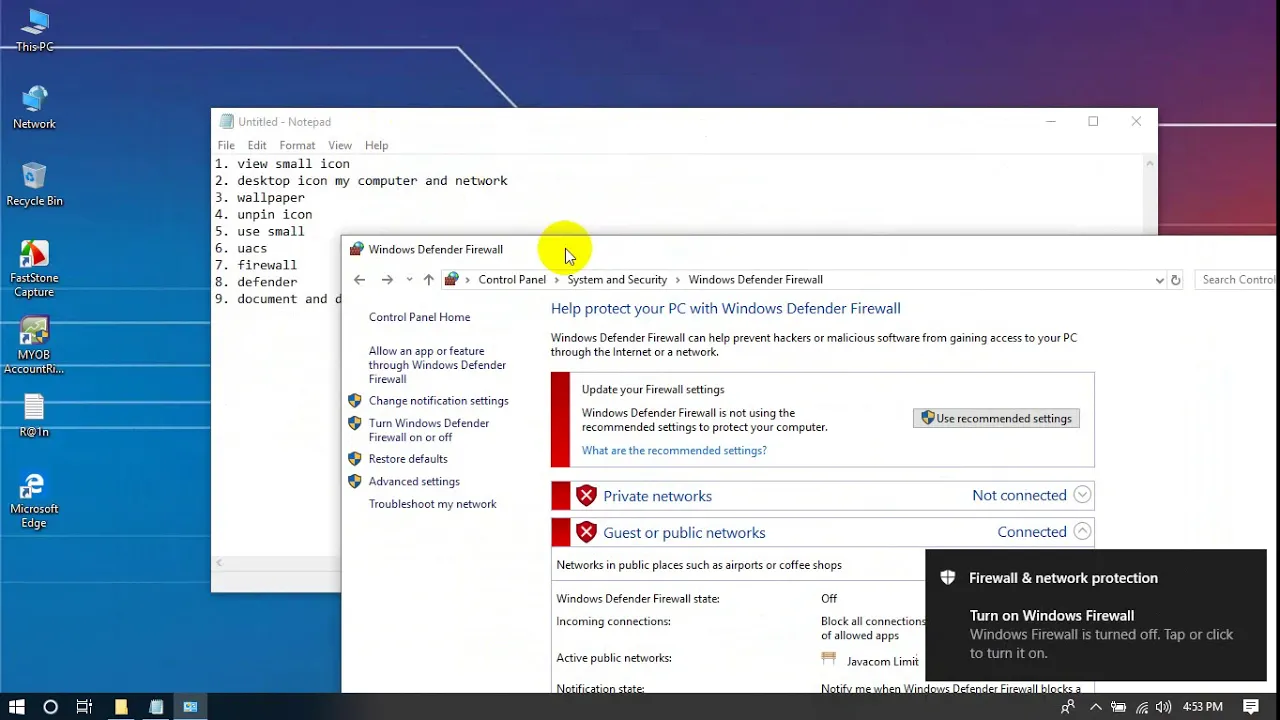Viewport: 1280px width, 720px height.
Task: Open Troubleshoot my network link
Action: tap(432, 504)
